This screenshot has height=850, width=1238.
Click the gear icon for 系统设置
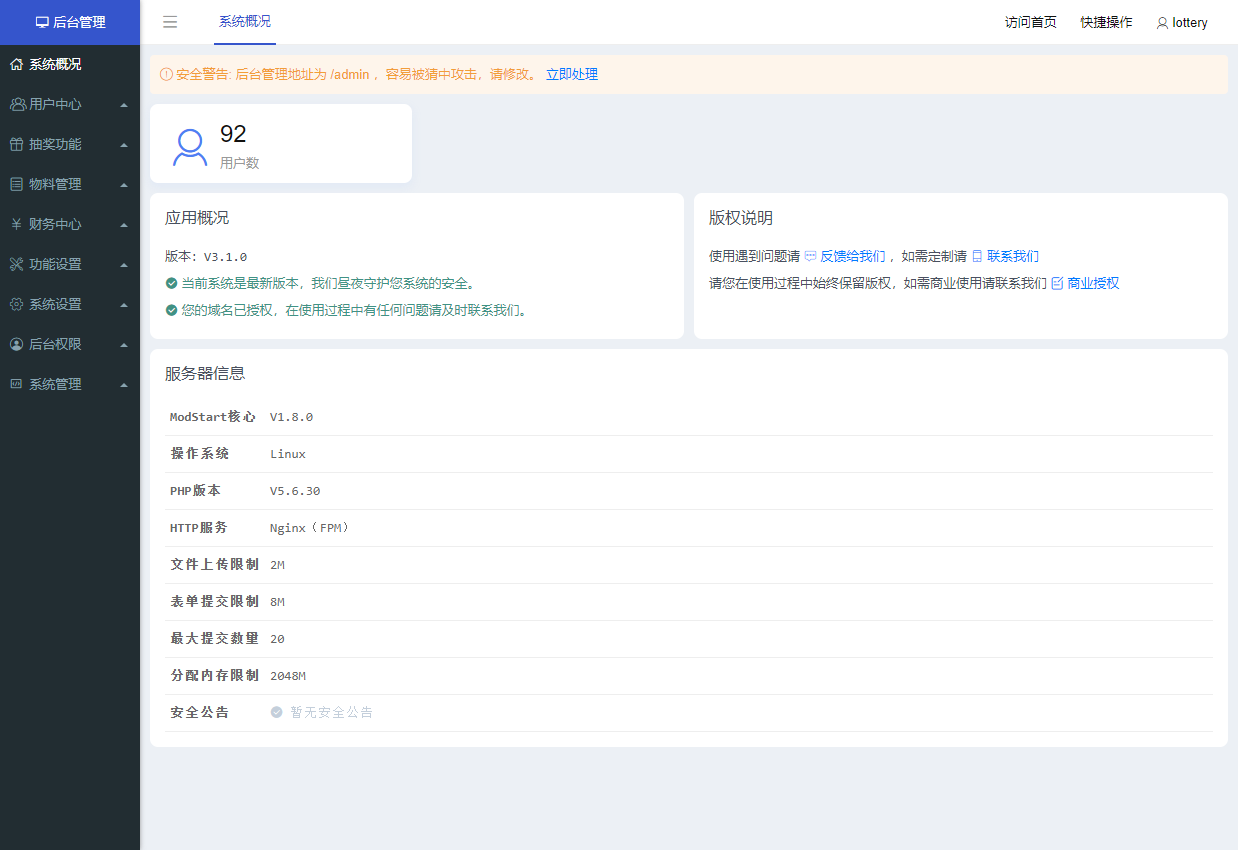tap(17, 304)
